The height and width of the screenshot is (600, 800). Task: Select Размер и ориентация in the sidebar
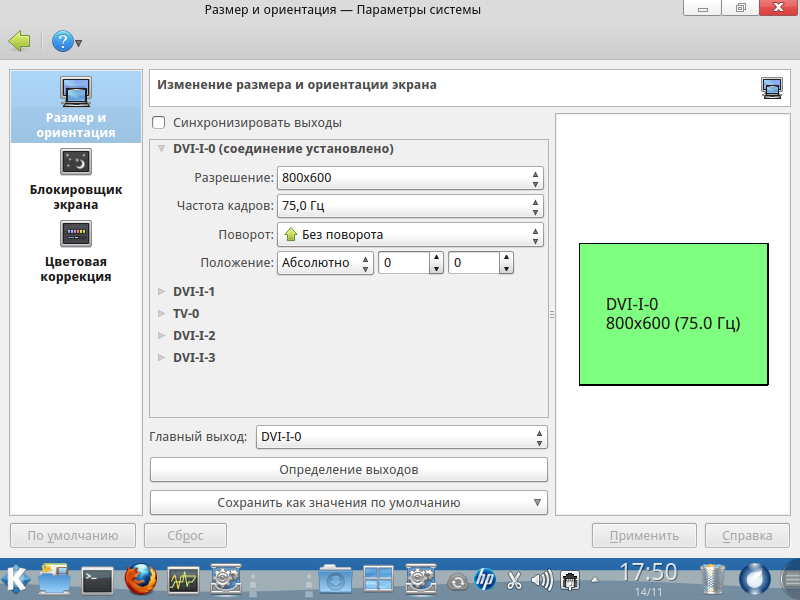pos(76,107)
